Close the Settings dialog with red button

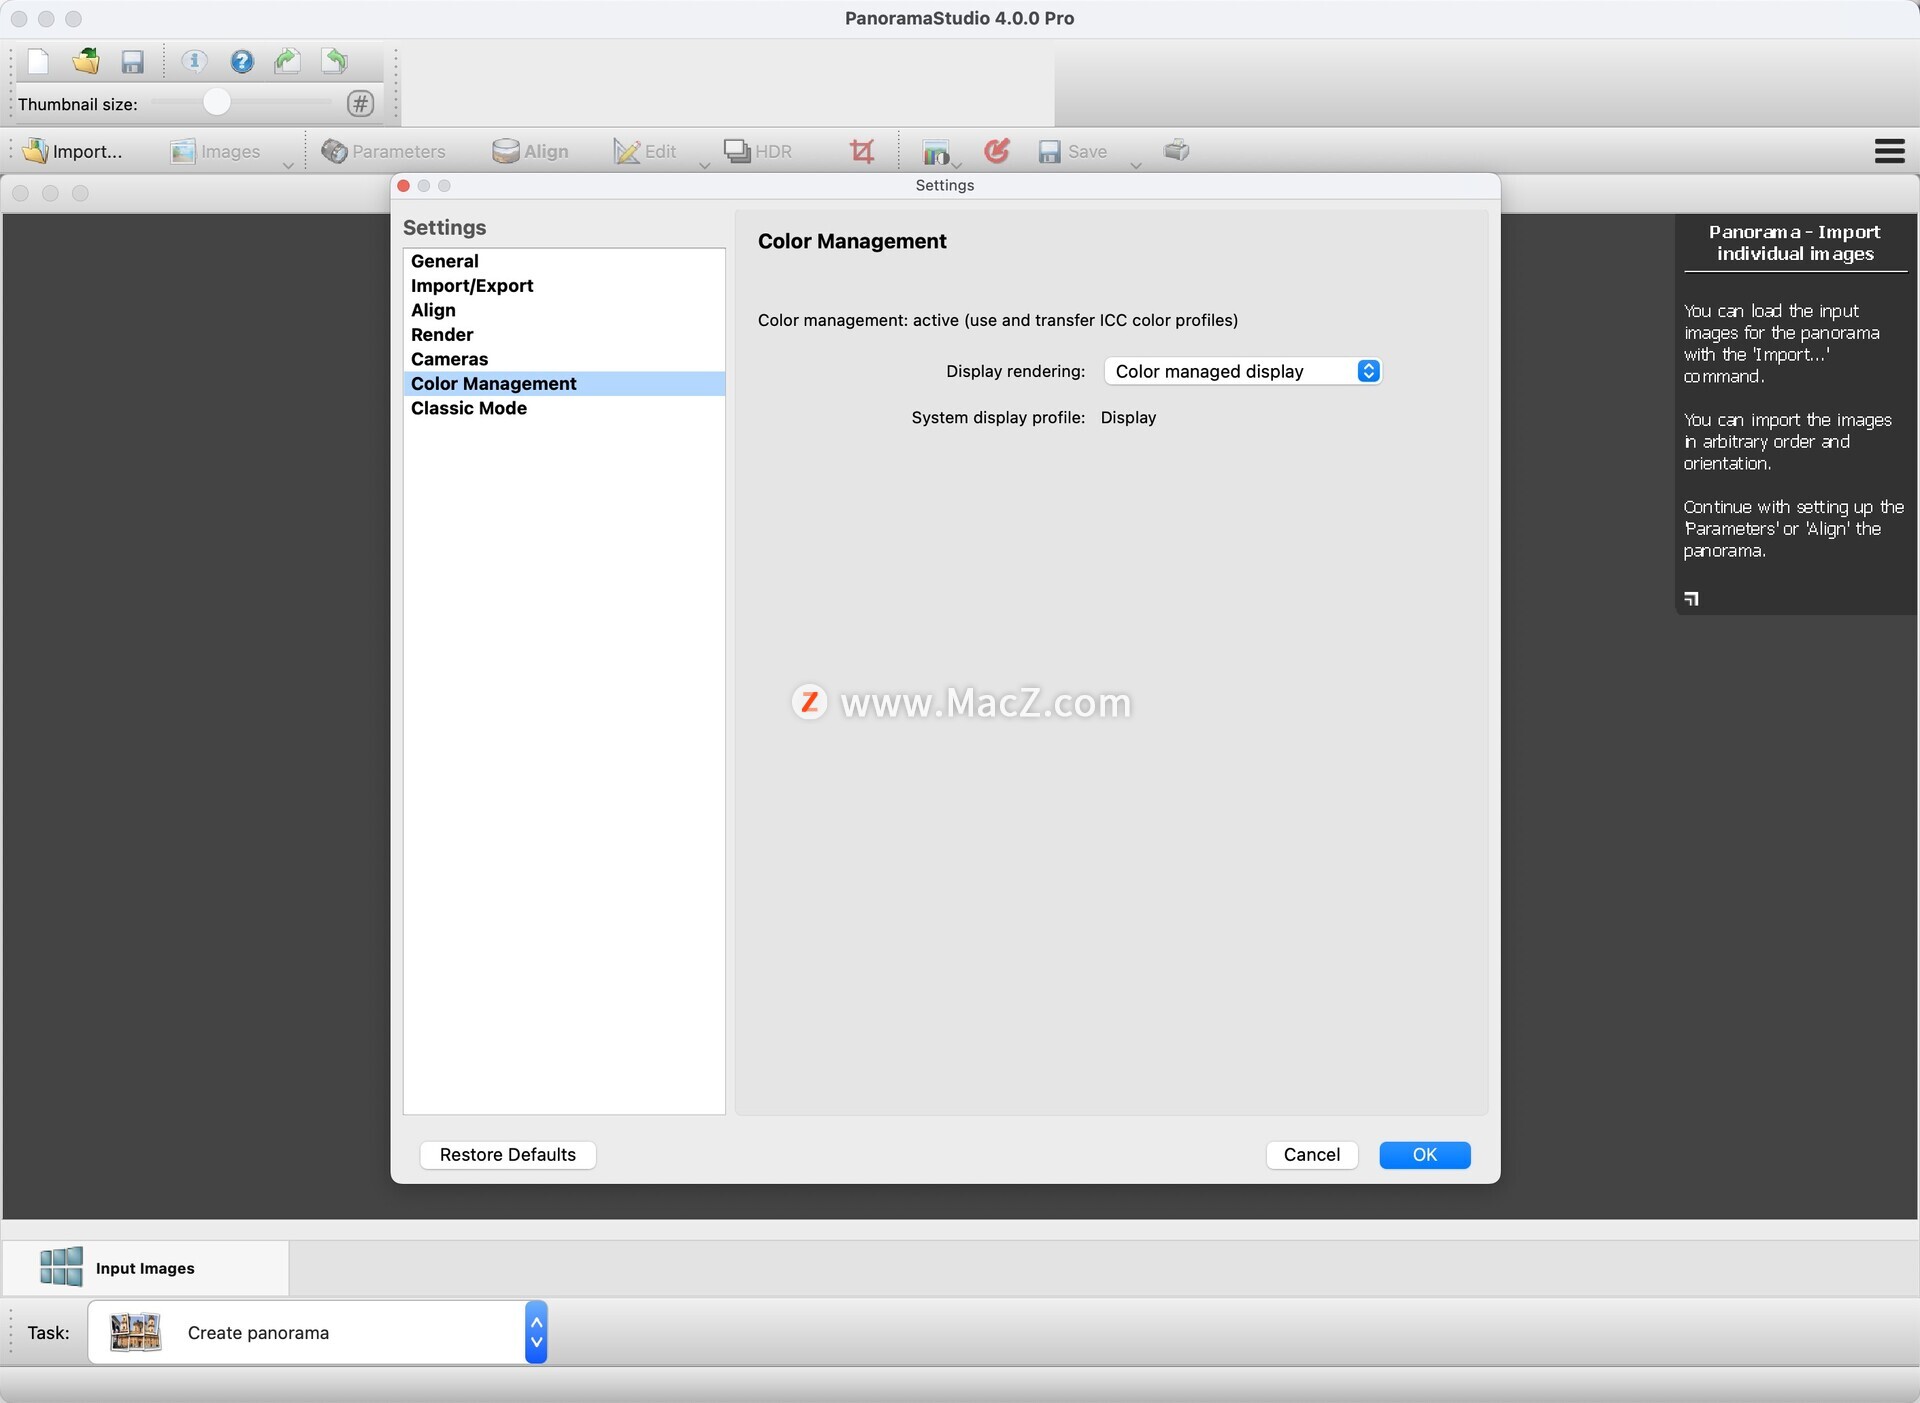[404, 186]
